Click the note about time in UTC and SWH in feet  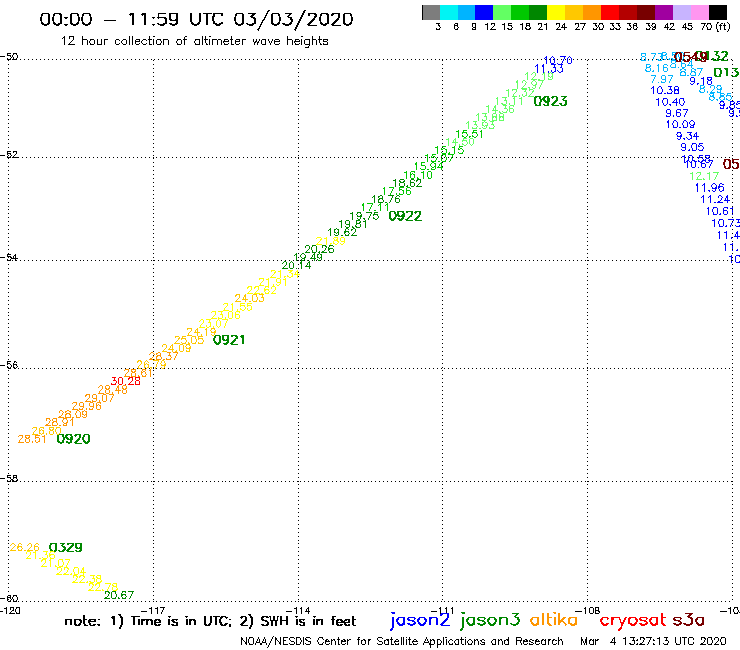pos(210,621)
